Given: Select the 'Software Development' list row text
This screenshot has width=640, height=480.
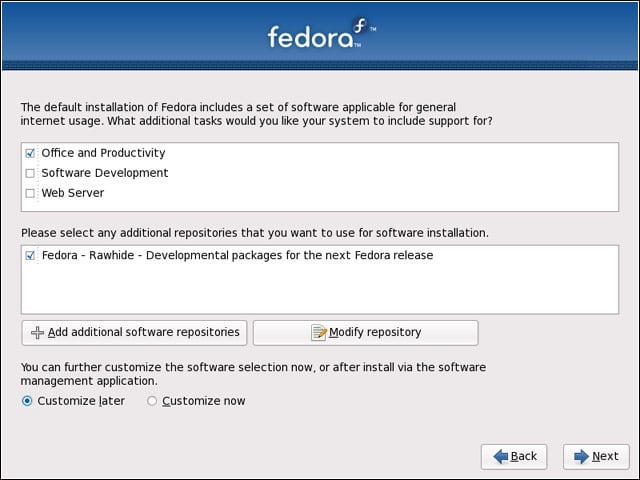Looking at the screenshot, I should point(104,173).
